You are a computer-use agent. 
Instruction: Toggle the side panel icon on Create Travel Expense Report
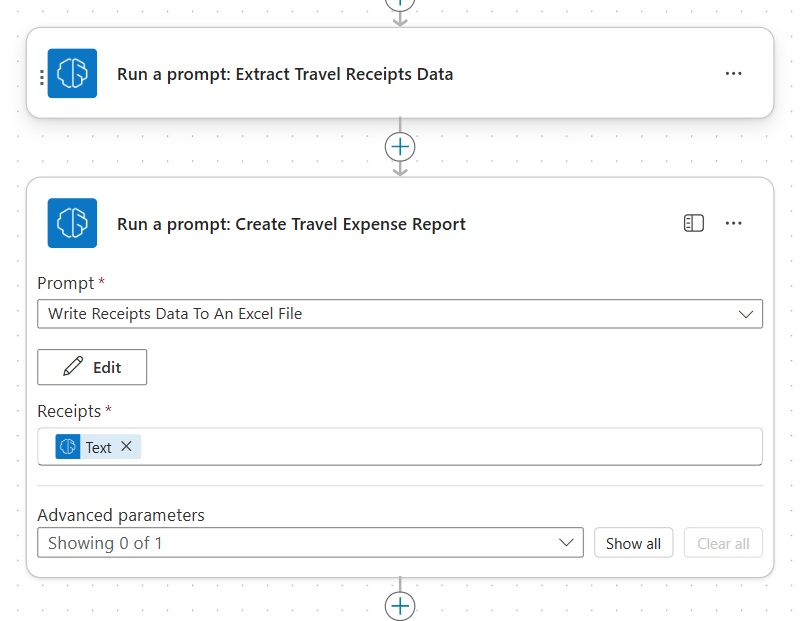pyautogui.click(x=693, y=223)
